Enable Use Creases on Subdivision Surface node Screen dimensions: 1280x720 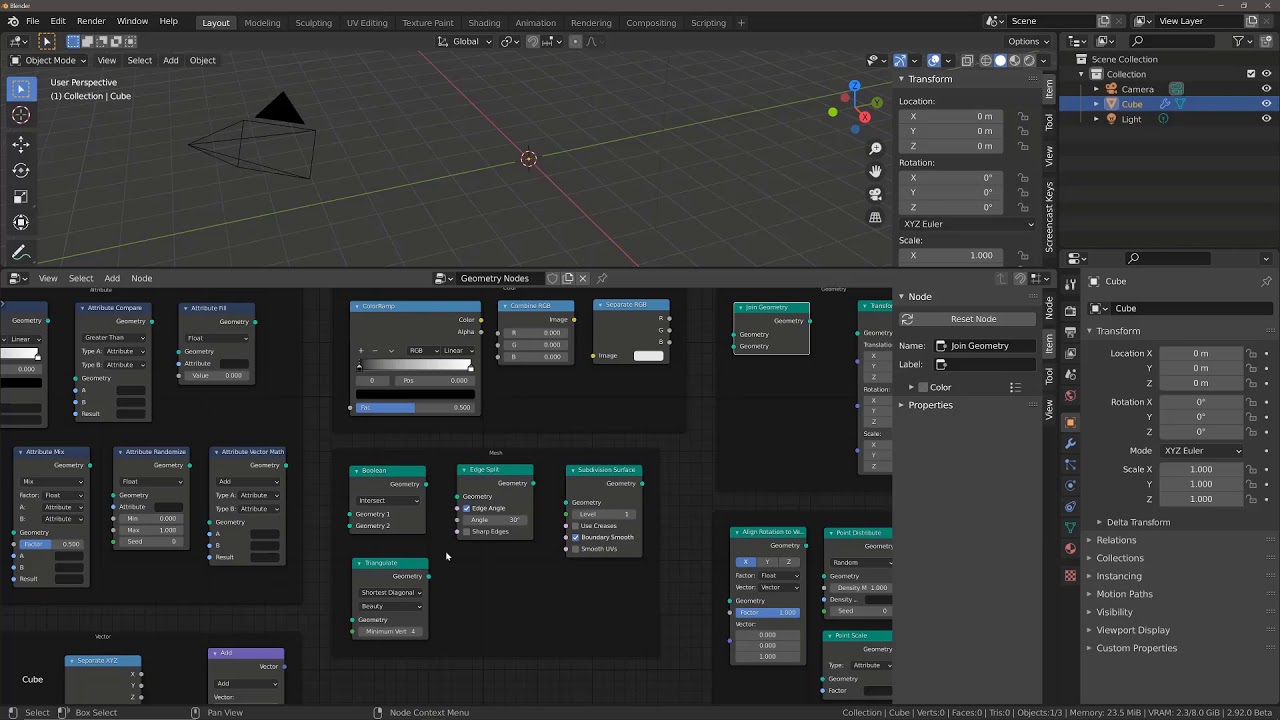[x=576, y=524]
